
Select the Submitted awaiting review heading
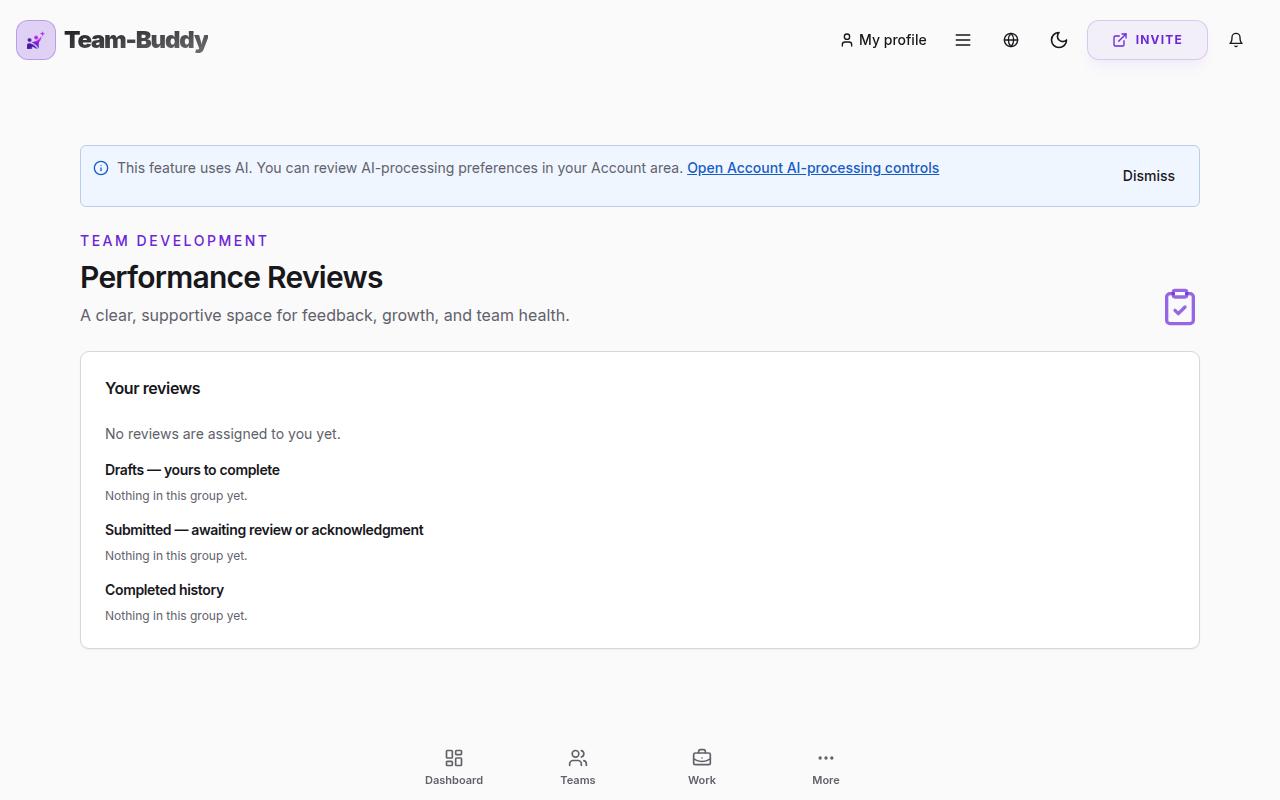[x=264, y=530]
